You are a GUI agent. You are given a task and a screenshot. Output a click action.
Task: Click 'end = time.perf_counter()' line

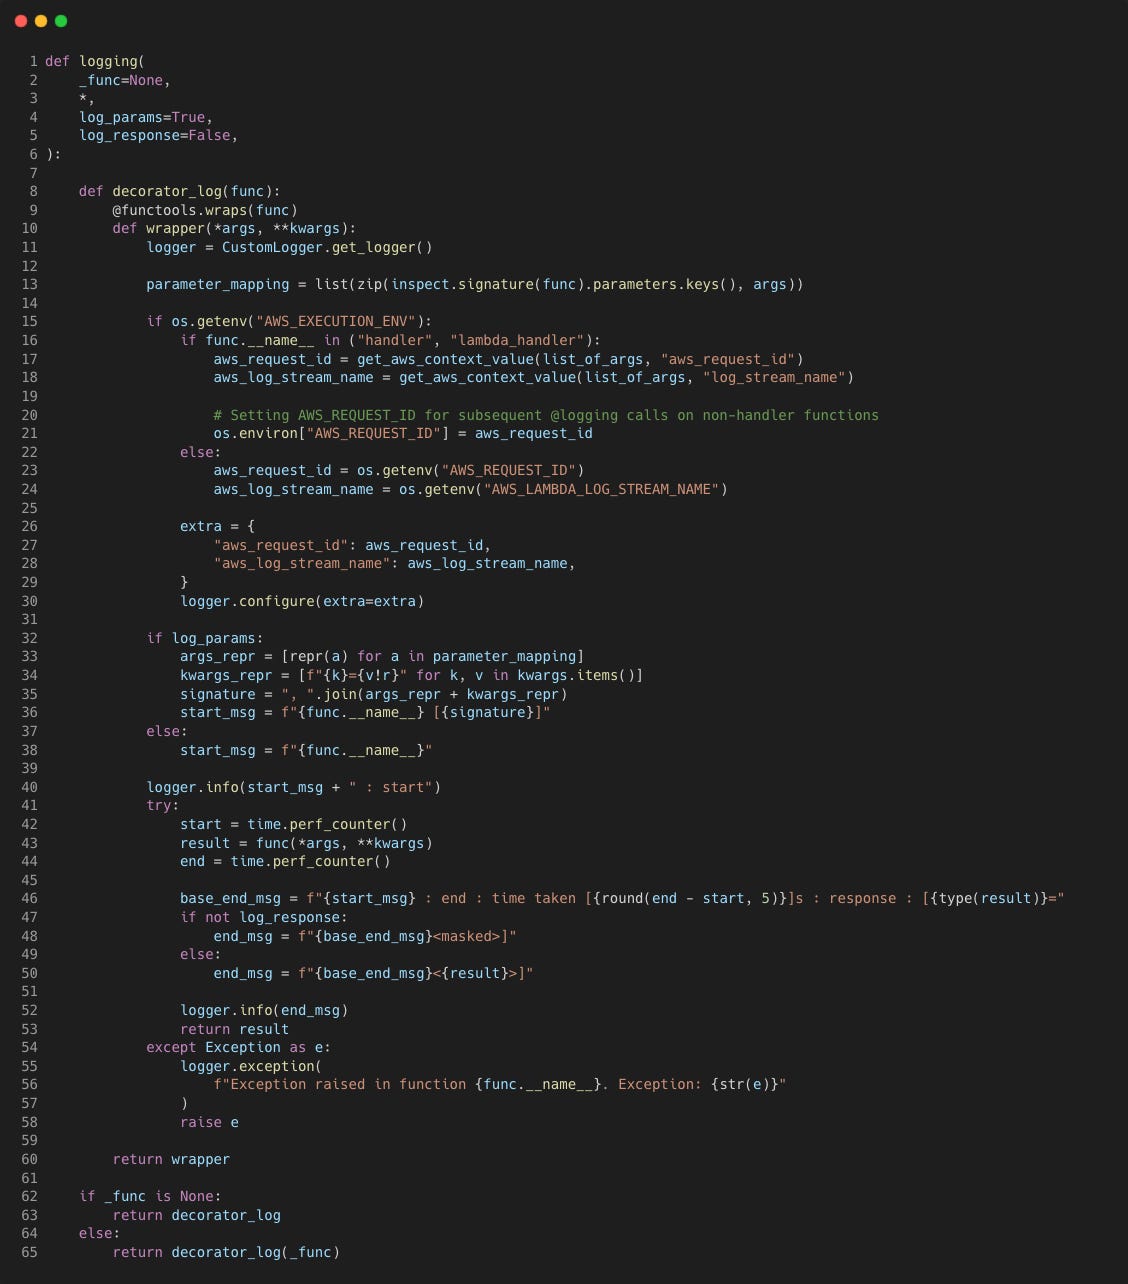[285, 861]
